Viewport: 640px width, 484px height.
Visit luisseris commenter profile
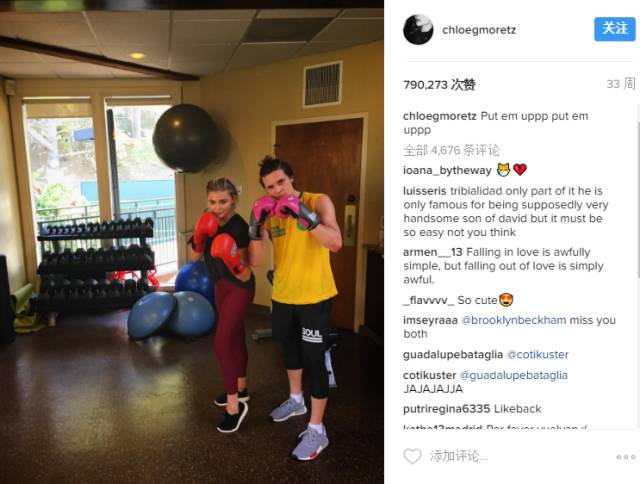point(425,191)
